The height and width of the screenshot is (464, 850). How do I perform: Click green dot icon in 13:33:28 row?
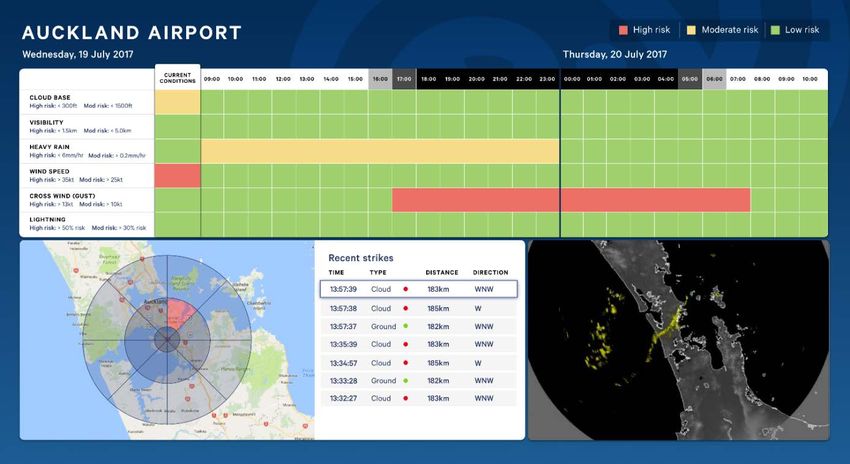(x=405, y=381)
